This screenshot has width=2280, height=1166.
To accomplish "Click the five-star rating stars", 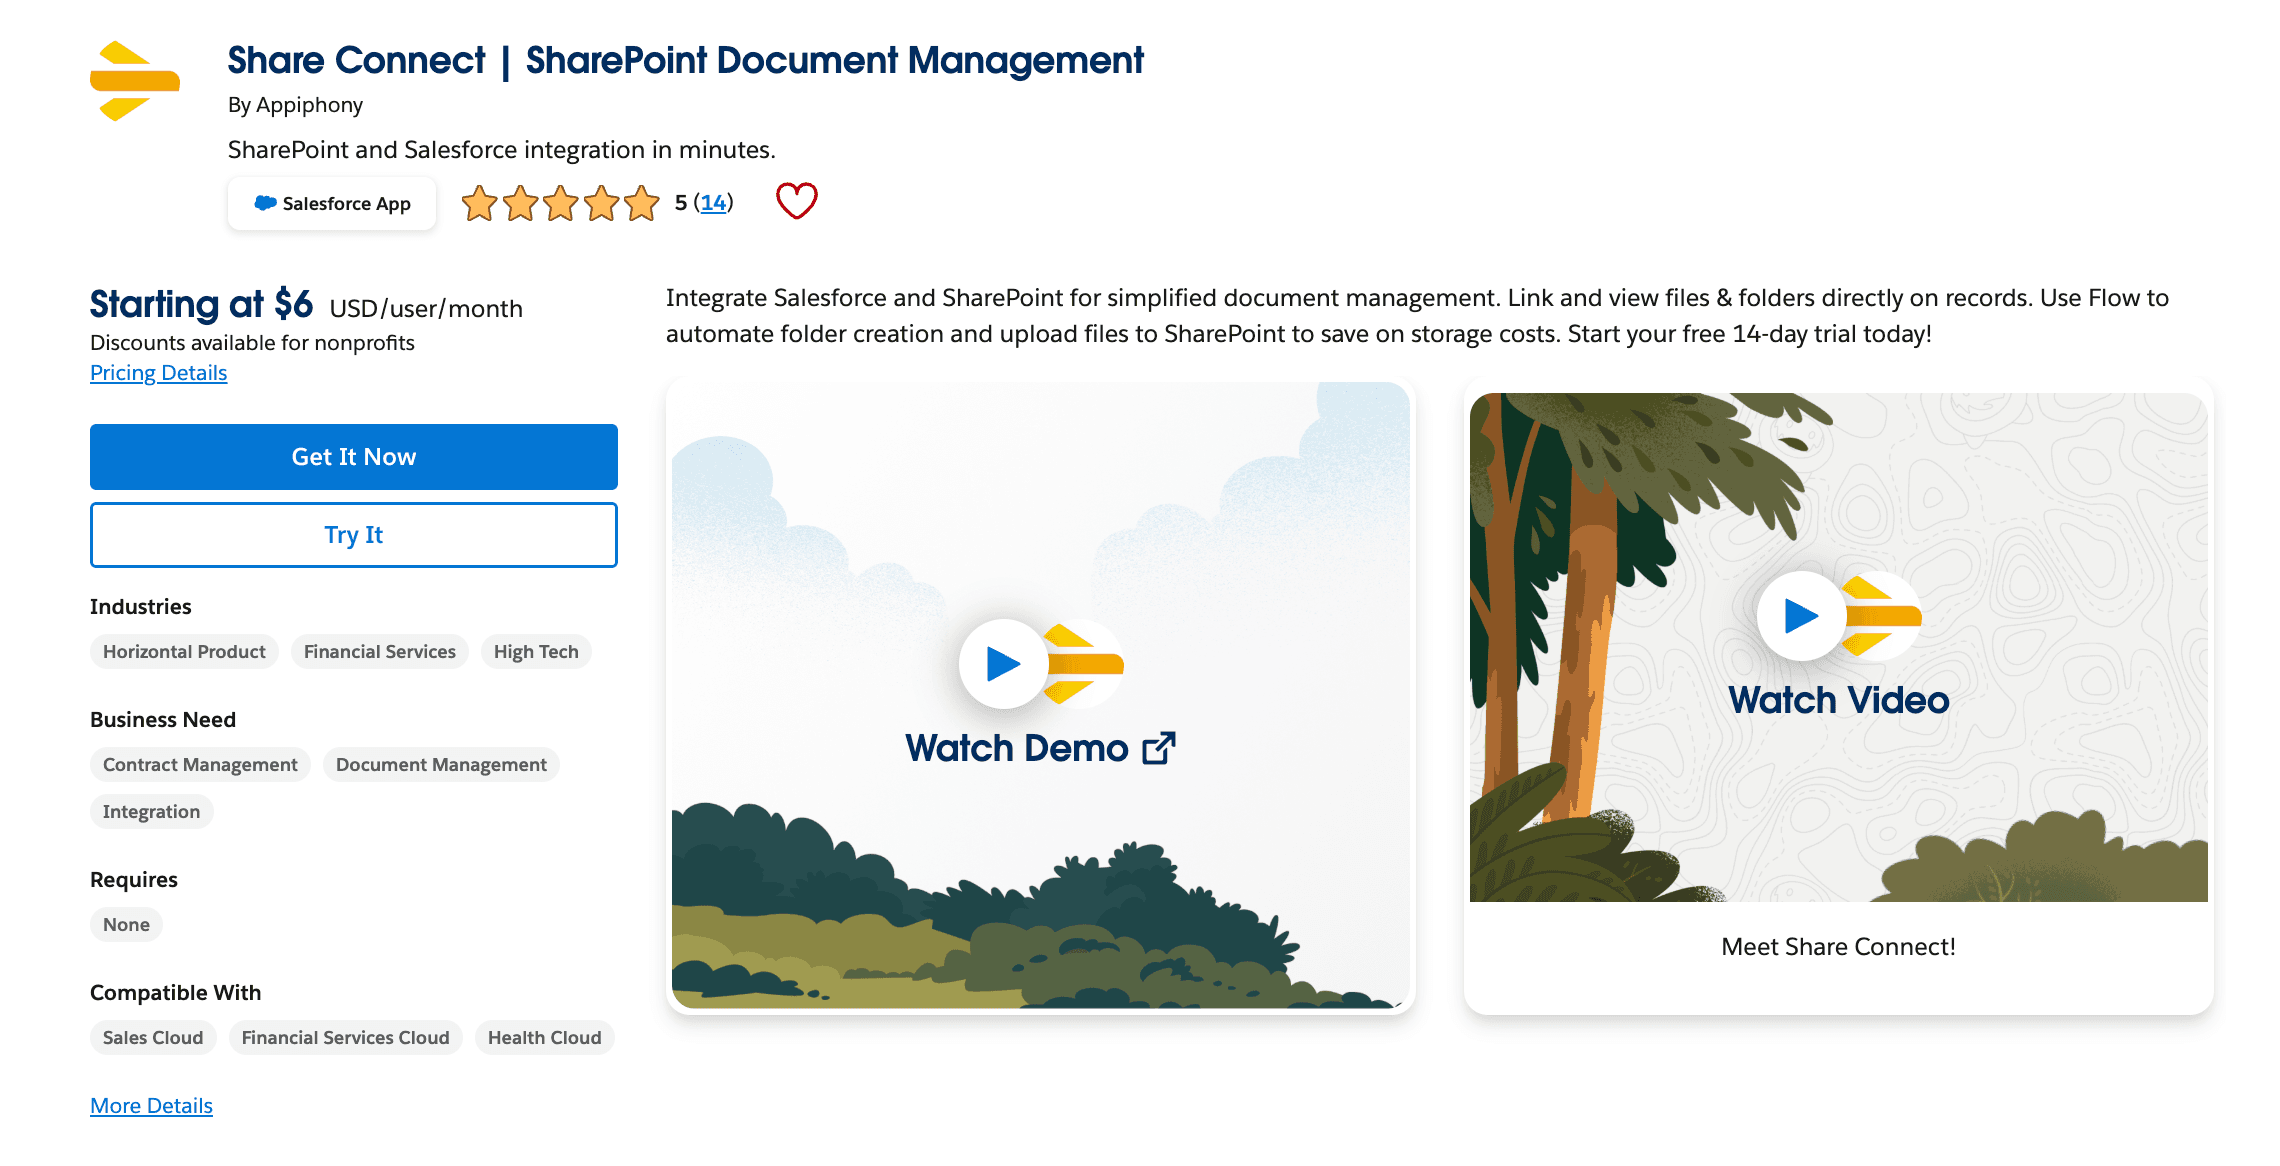I will (560, 203).
